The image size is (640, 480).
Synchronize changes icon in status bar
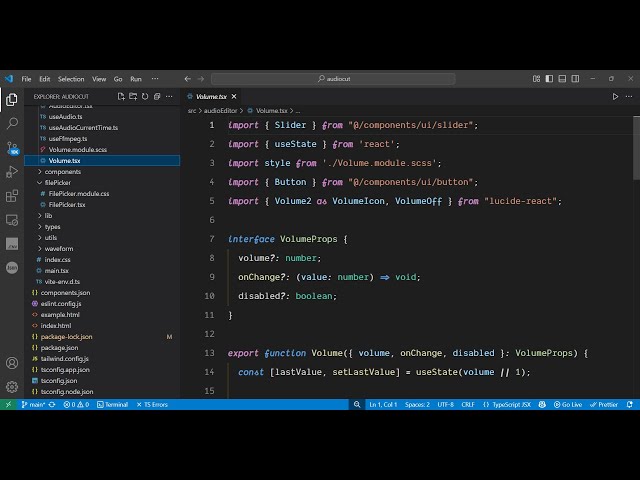[x=52, y=404]
